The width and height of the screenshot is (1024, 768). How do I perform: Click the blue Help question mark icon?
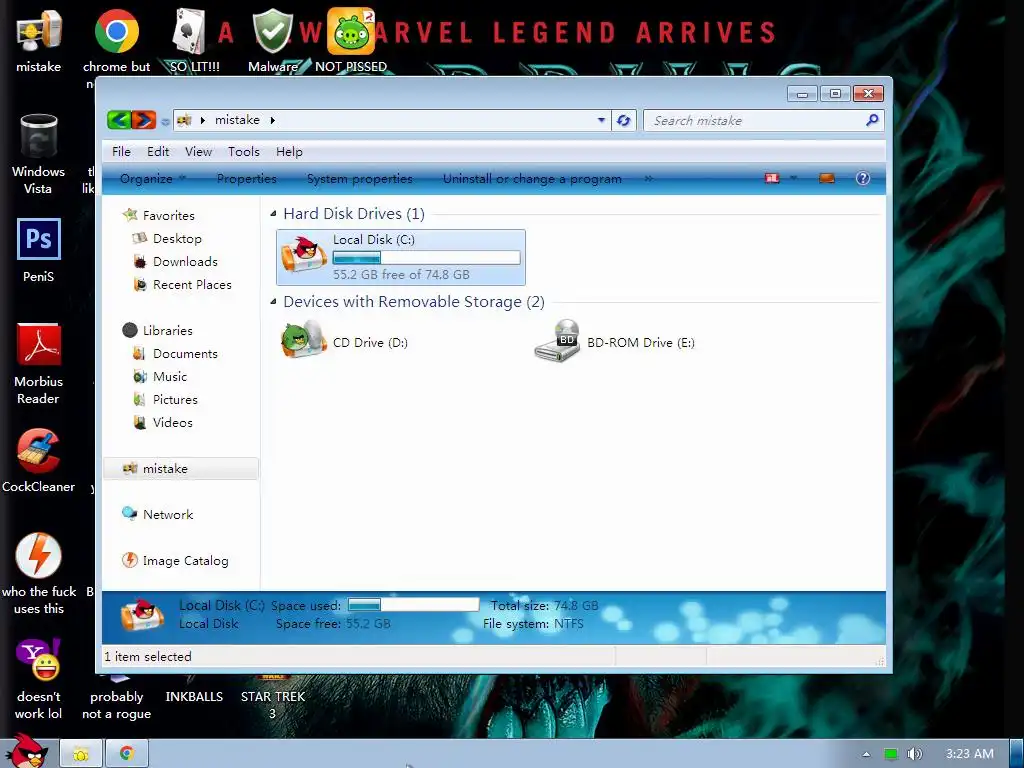click(x=863, y=178)
